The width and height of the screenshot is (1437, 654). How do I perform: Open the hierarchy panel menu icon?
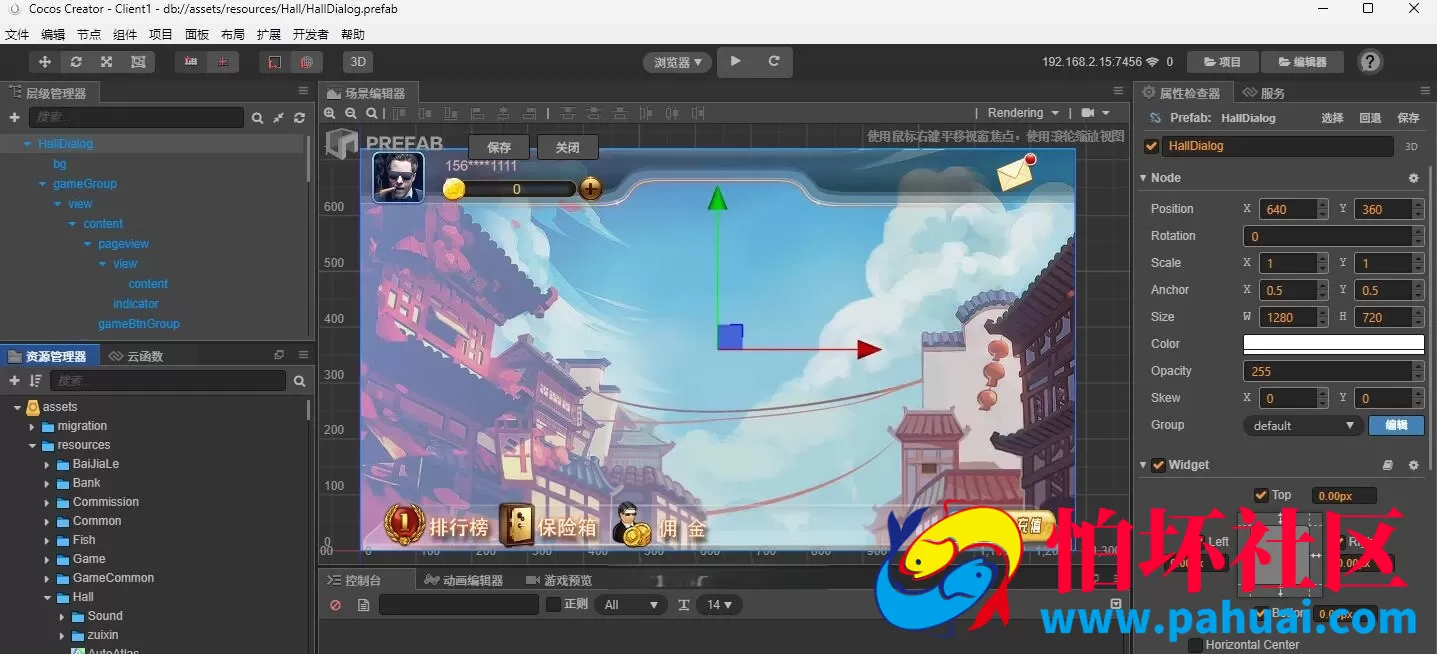click(x=303, y=91)
